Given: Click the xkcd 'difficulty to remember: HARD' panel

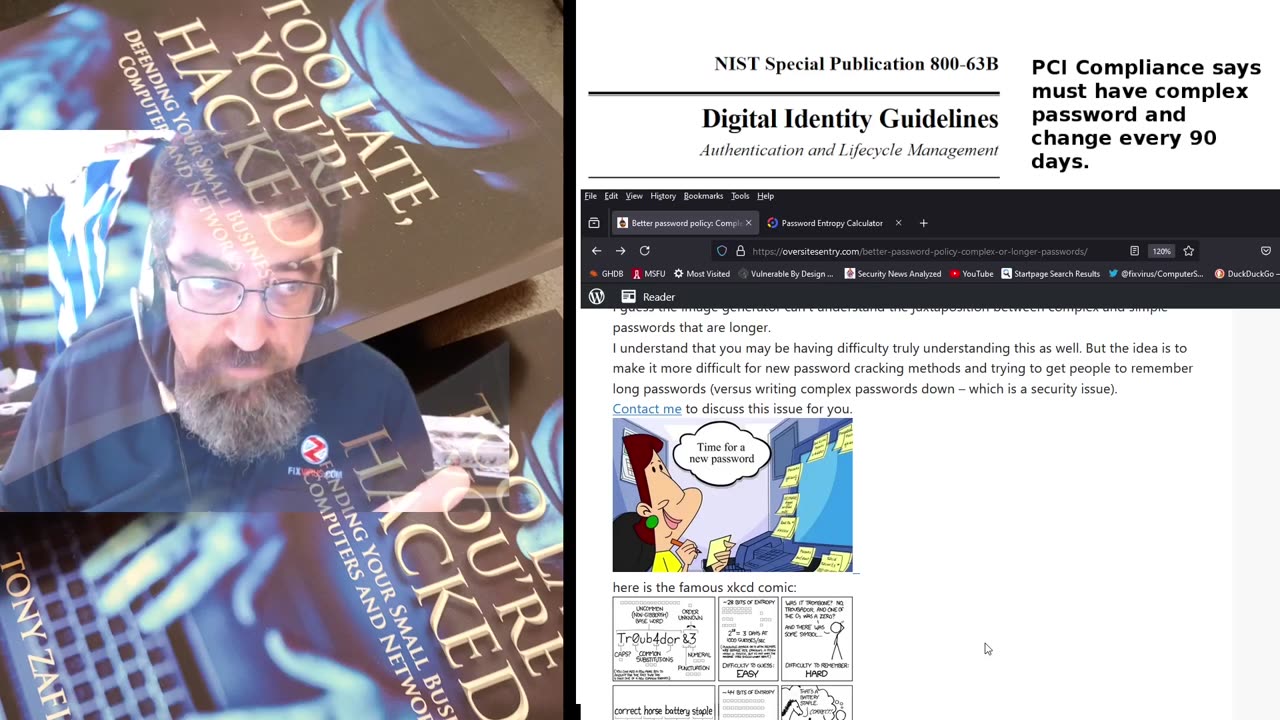Looking at the screenshot, I should 817,639.
